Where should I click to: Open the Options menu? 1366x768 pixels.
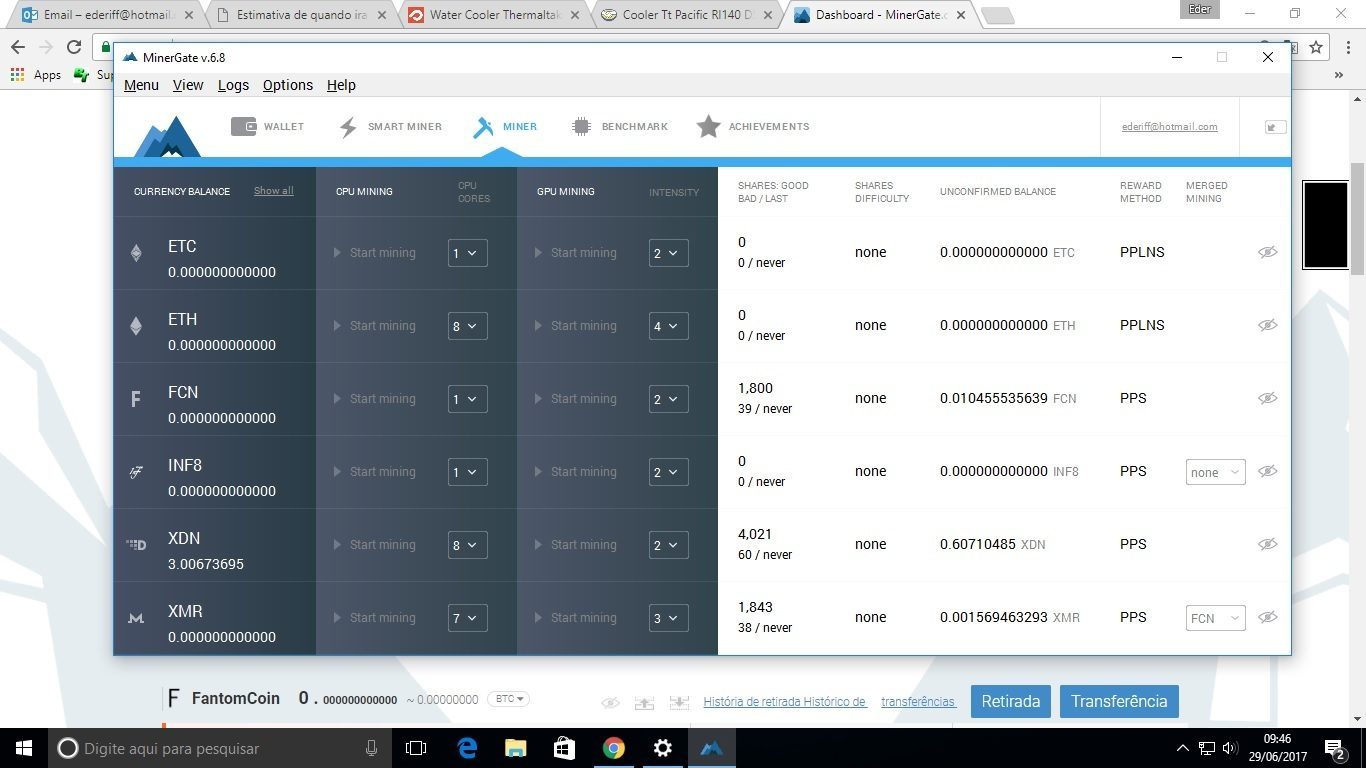pyautogui.click(x=288, y=85)
